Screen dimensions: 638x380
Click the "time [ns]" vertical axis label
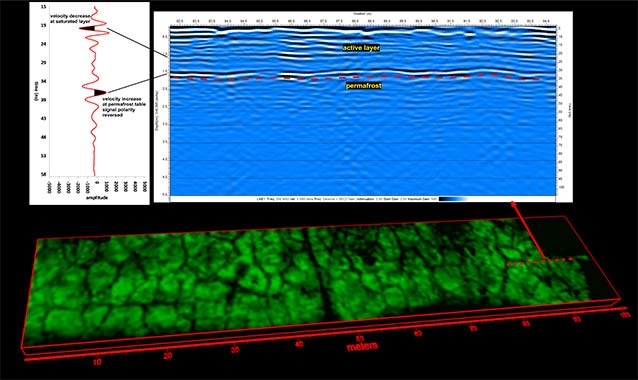(x=35, y=91)
